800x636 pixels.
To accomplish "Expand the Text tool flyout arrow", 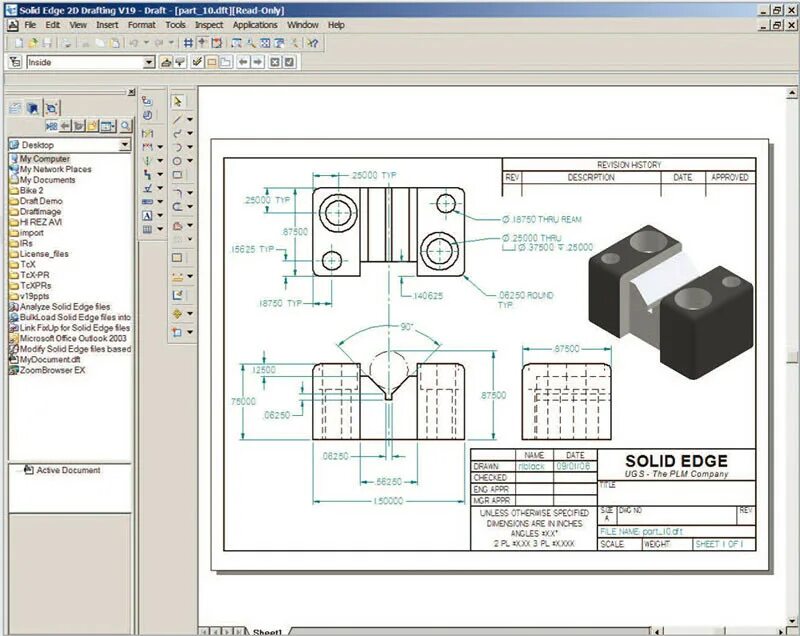I will [x=160, y=216].
